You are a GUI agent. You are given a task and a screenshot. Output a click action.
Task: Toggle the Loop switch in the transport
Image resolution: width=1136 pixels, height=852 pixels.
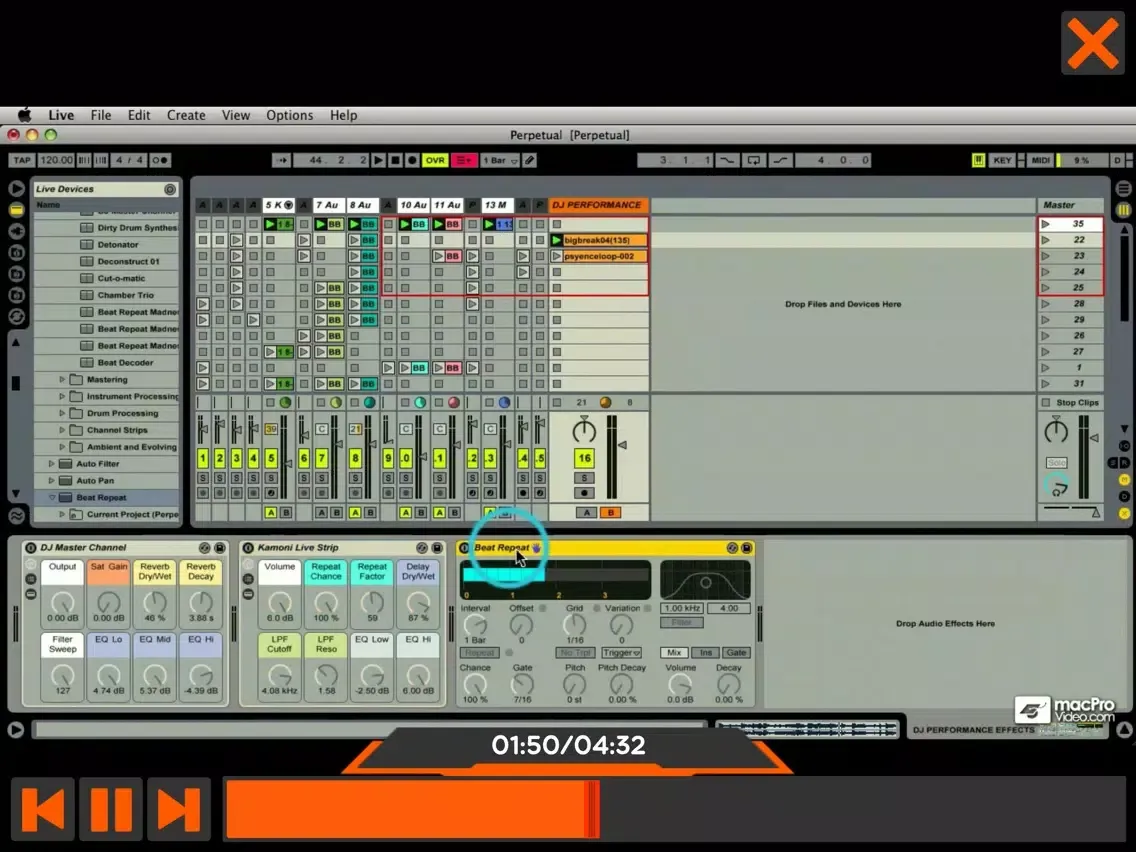coord(753,160)
